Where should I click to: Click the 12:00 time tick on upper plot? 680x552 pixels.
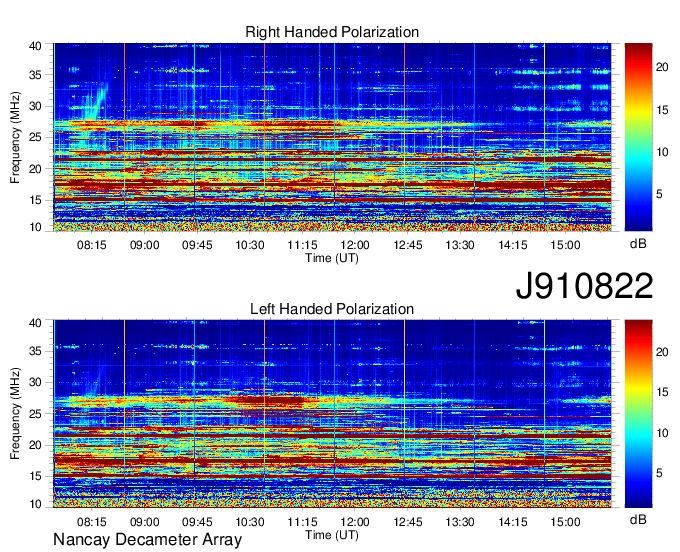[x=355, y=245]
